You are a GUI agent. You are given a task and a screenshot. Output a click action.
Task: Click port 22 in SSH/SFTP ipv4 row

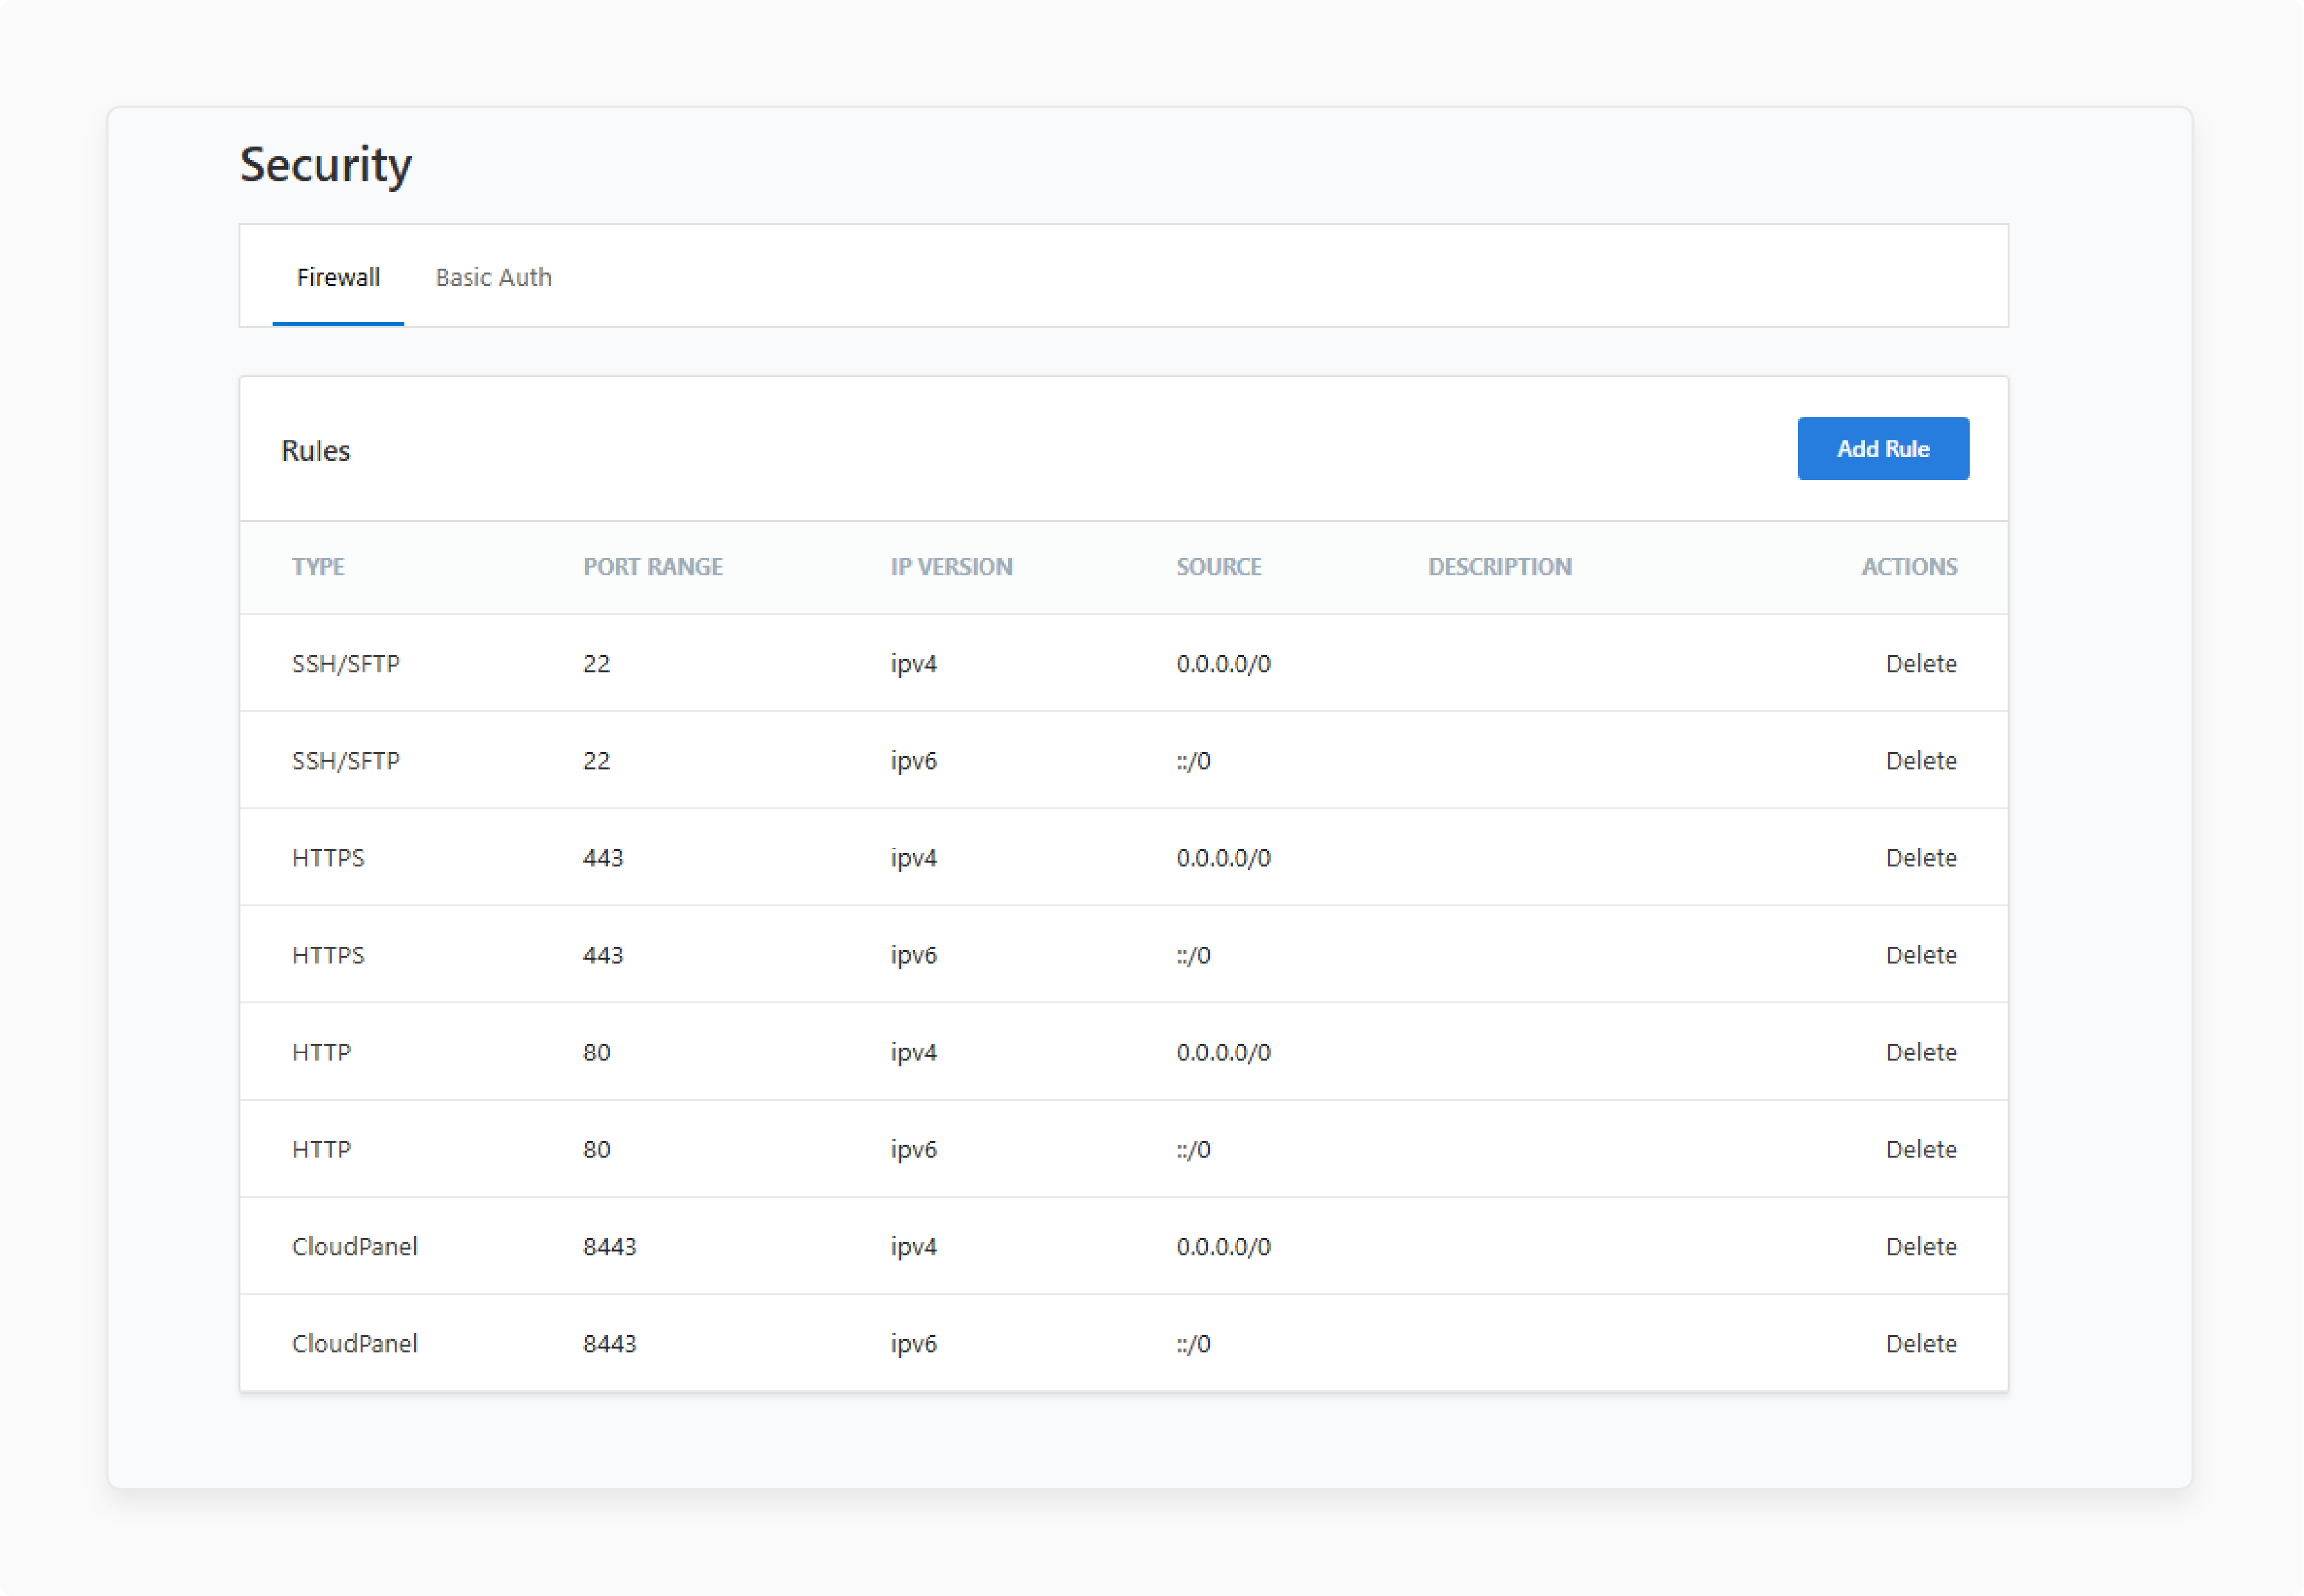pyautogui.click(x=597, y=663)
